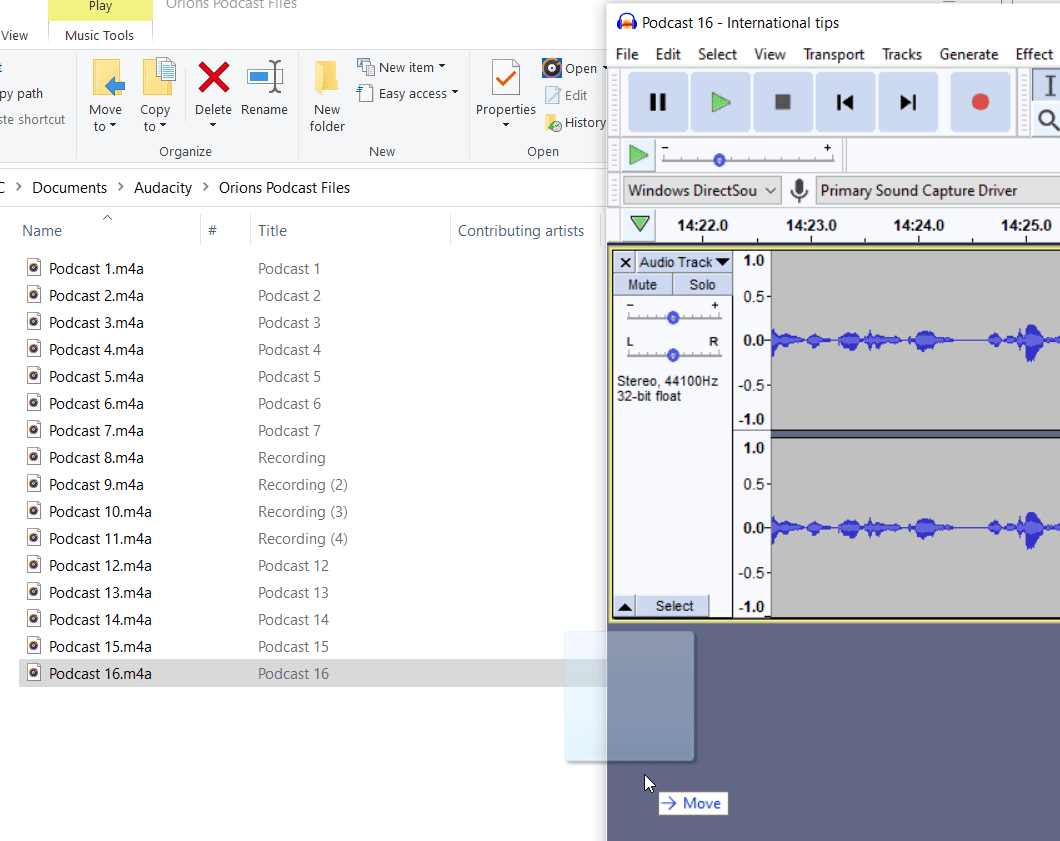Mute the Audio Track
The image size is (1060, 841).
(642, 285)
